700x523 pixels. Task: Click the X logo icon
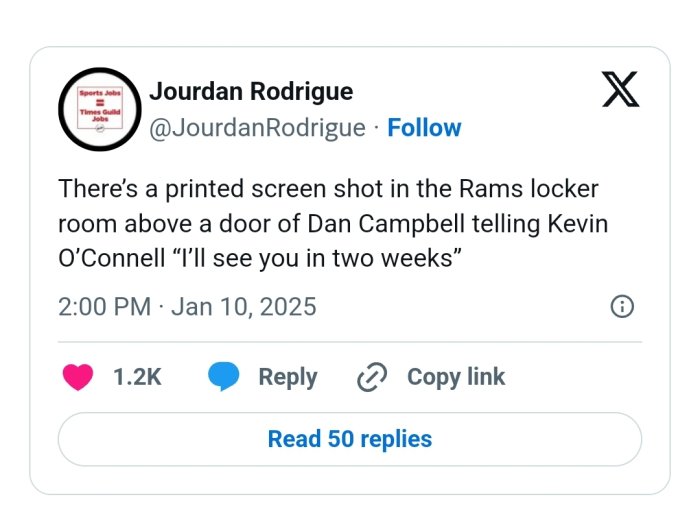point(621,91)
